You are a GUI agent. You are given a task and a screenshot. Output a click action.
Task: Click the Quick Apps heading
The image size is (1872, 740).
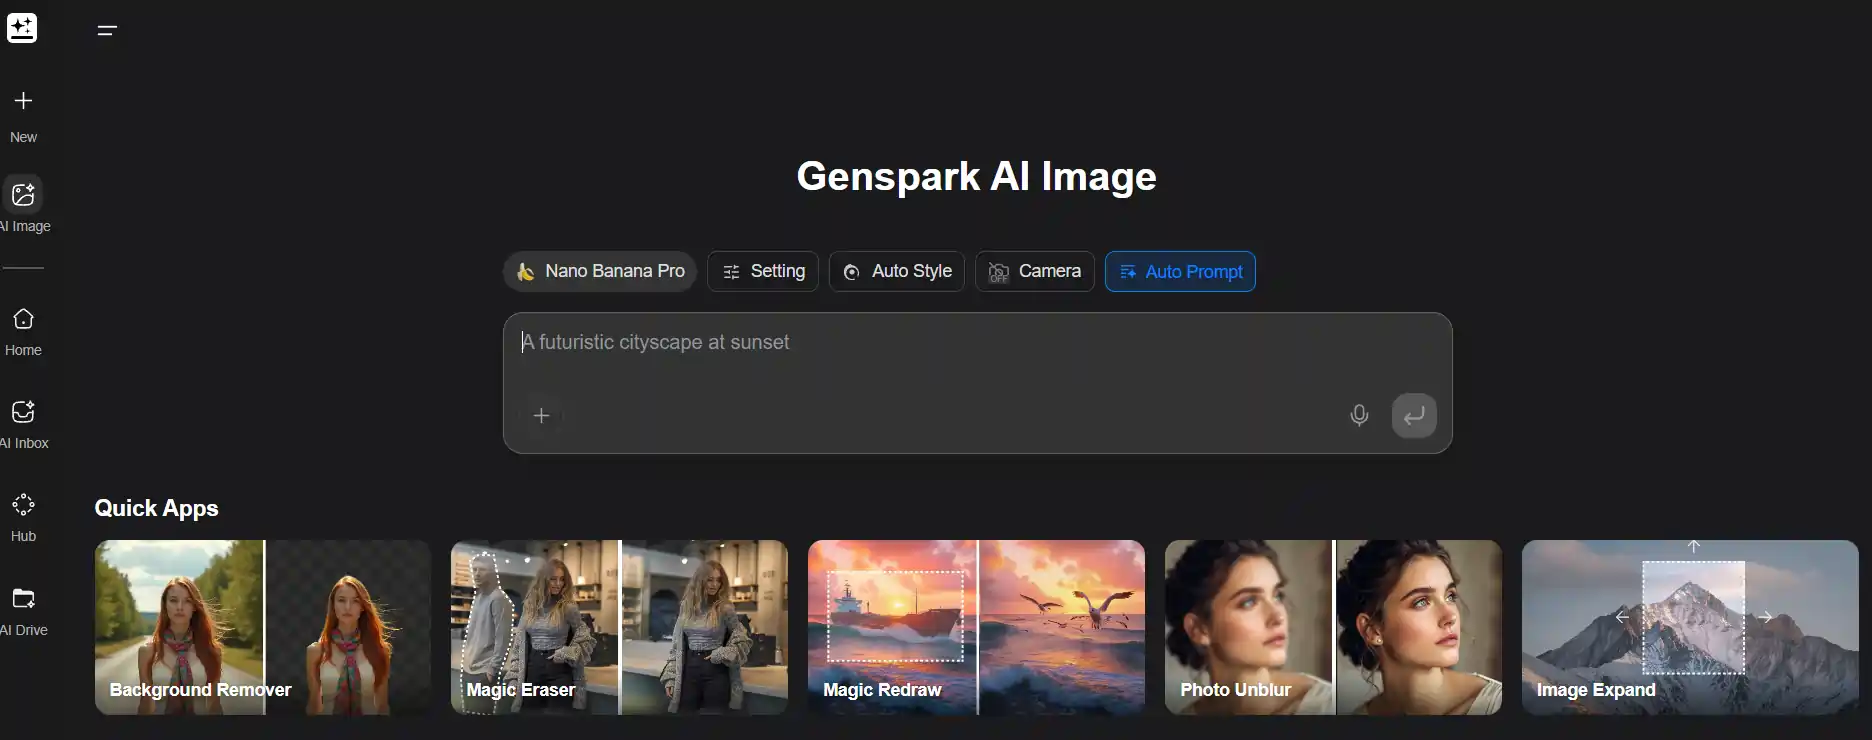(156, 508)
